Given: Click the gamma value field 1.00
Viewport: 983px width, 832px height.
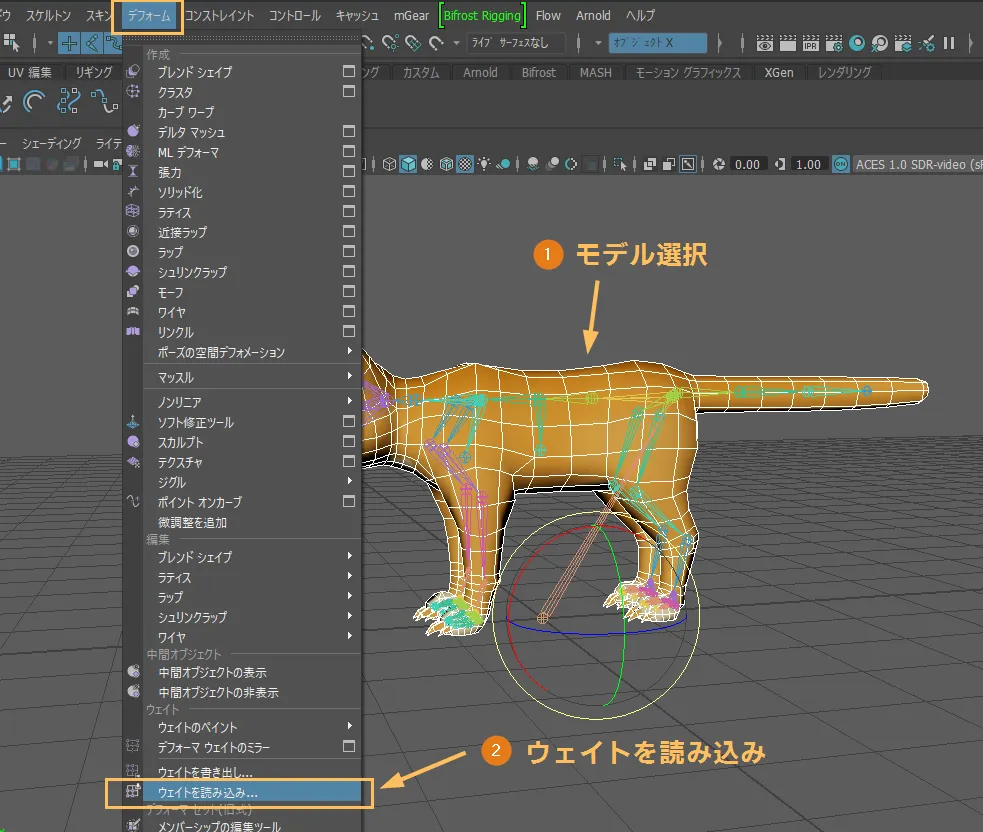Looking at the screenshot, I should pos(808,164).
